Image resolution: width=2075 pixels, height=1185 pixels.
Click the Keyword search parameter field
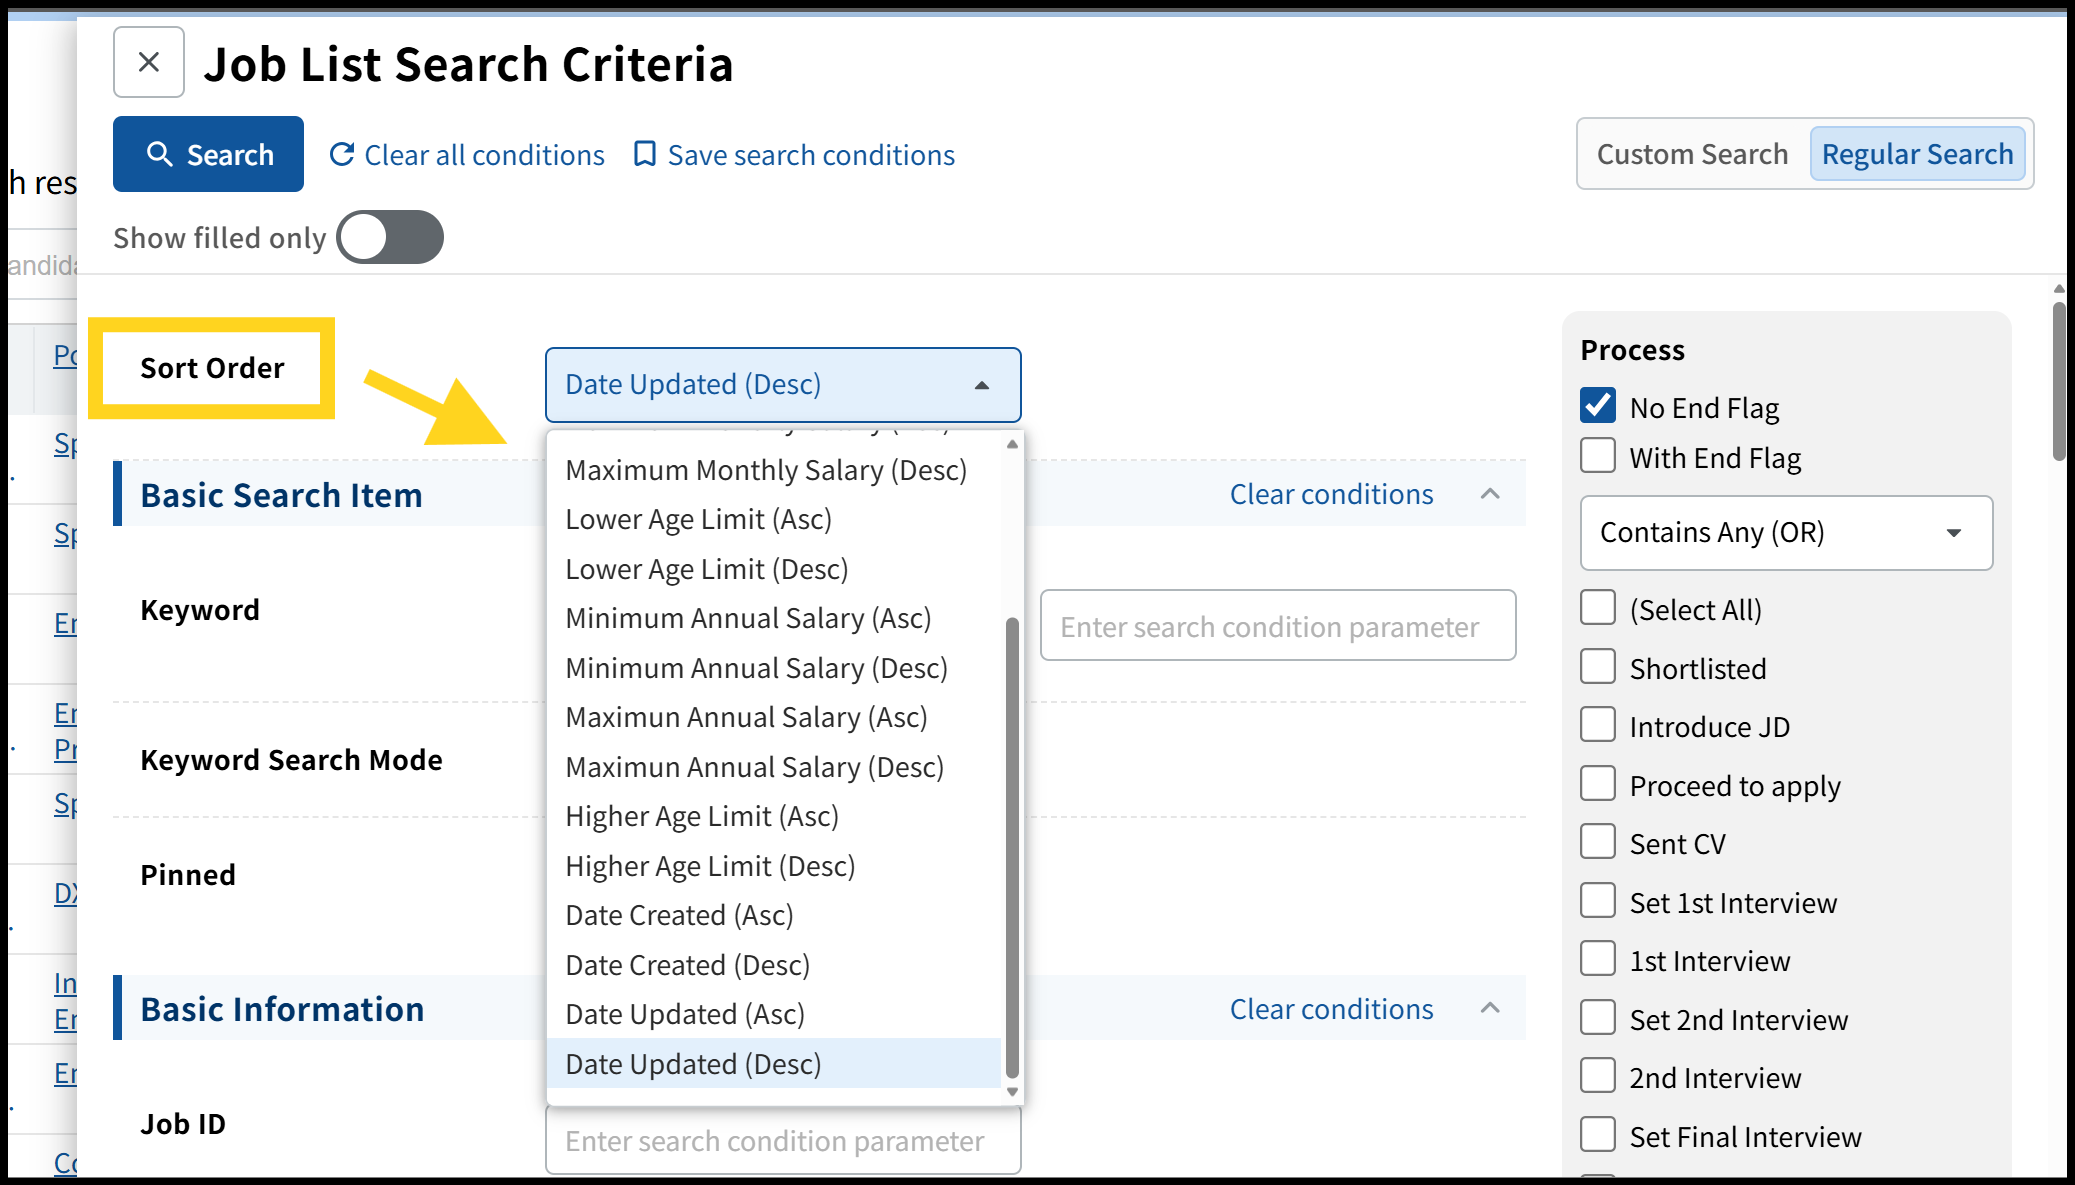point(1277,626)
